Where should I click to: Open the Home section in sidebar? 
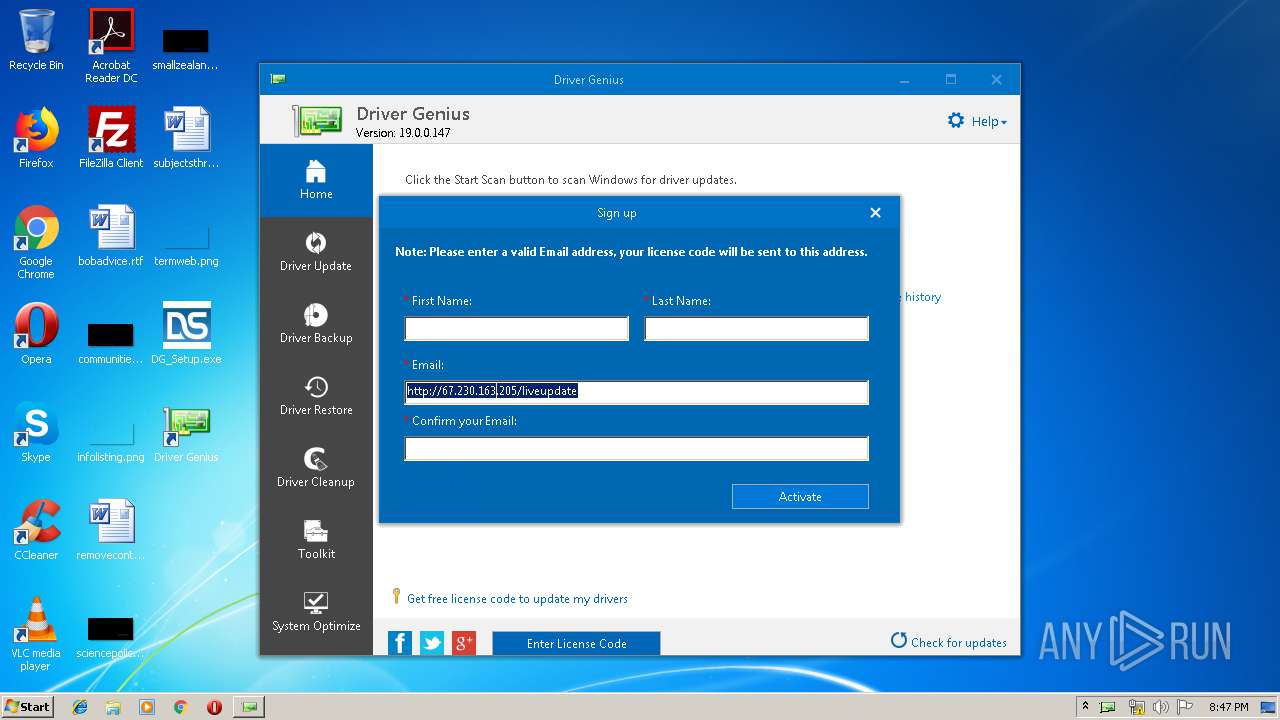(316, 180)
